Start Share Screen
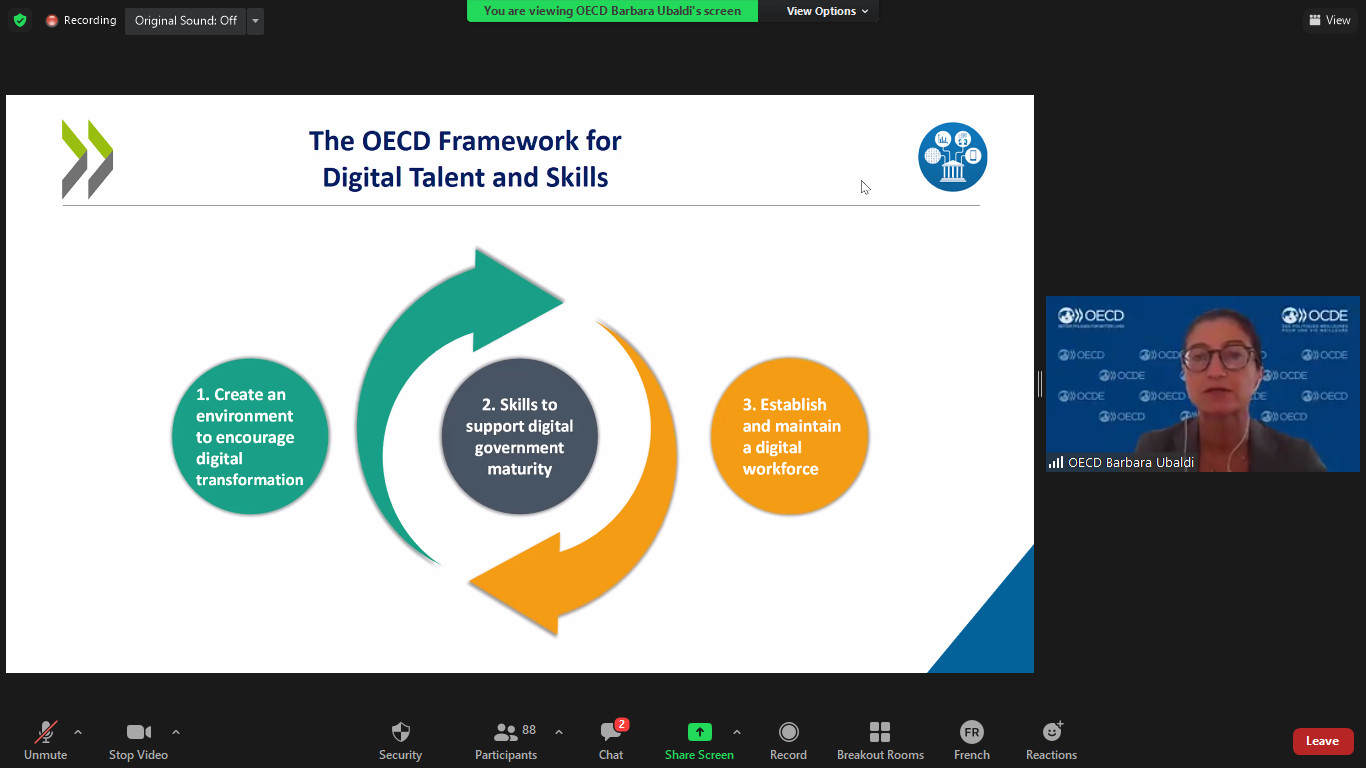Viewport: 1366px width, 768px height. click(699, 741)
